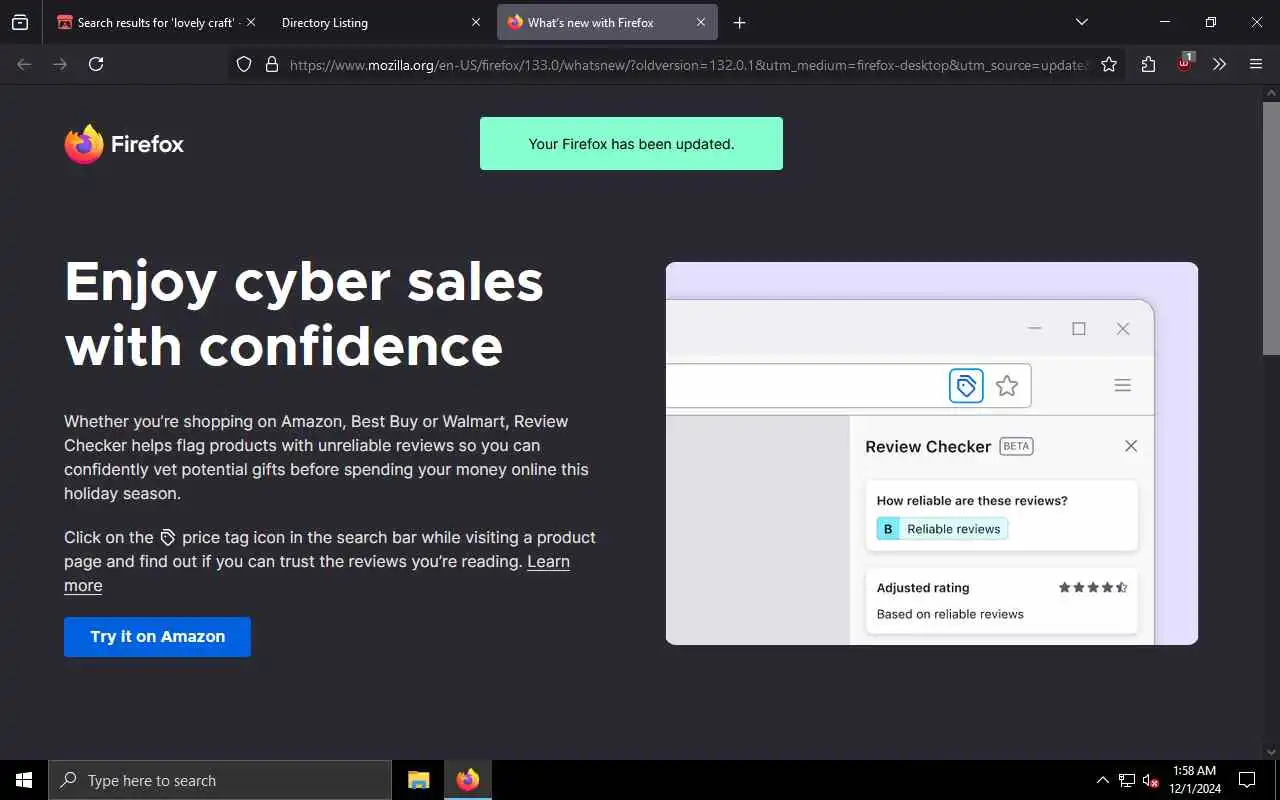Image resolution: width=1280 pixels, height=800 pixels.
Task: Close the Directory Listing tab
Action: click(476, 22)
